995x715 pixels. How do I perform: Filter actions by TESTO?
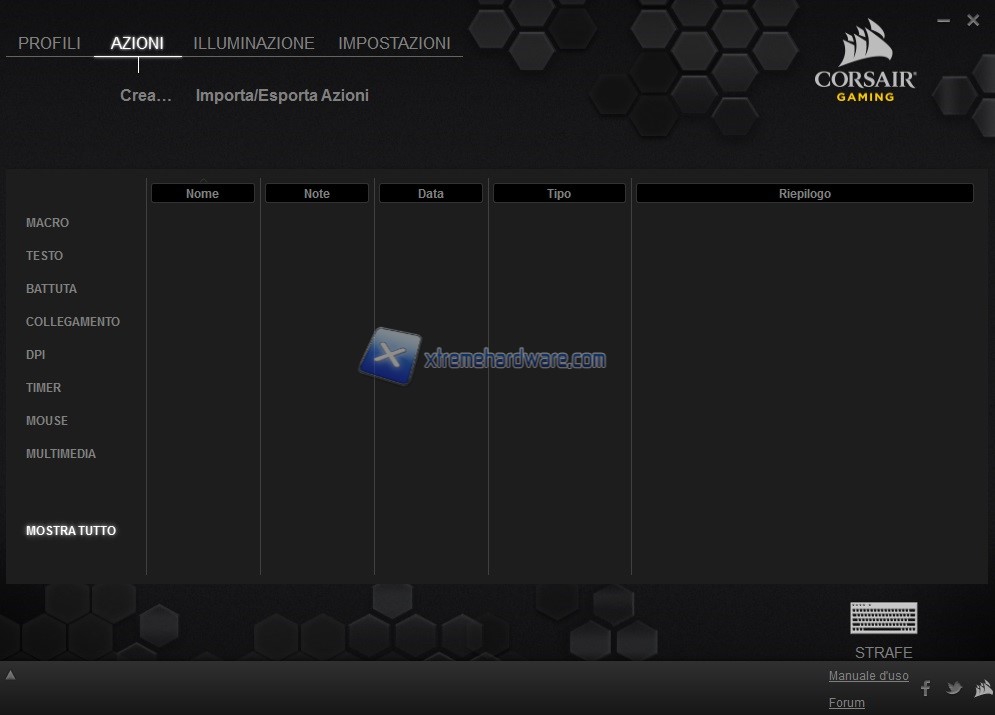point(44,256)
